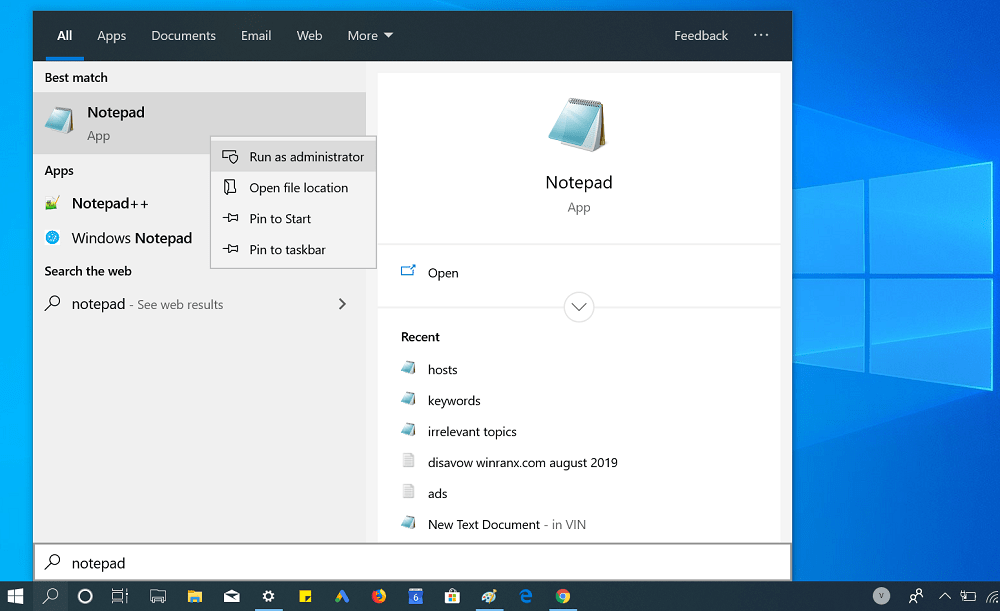Expand the More filter dropdown
The height and width of the screenshot is (611, 1000).
click(x=370, y=36)
